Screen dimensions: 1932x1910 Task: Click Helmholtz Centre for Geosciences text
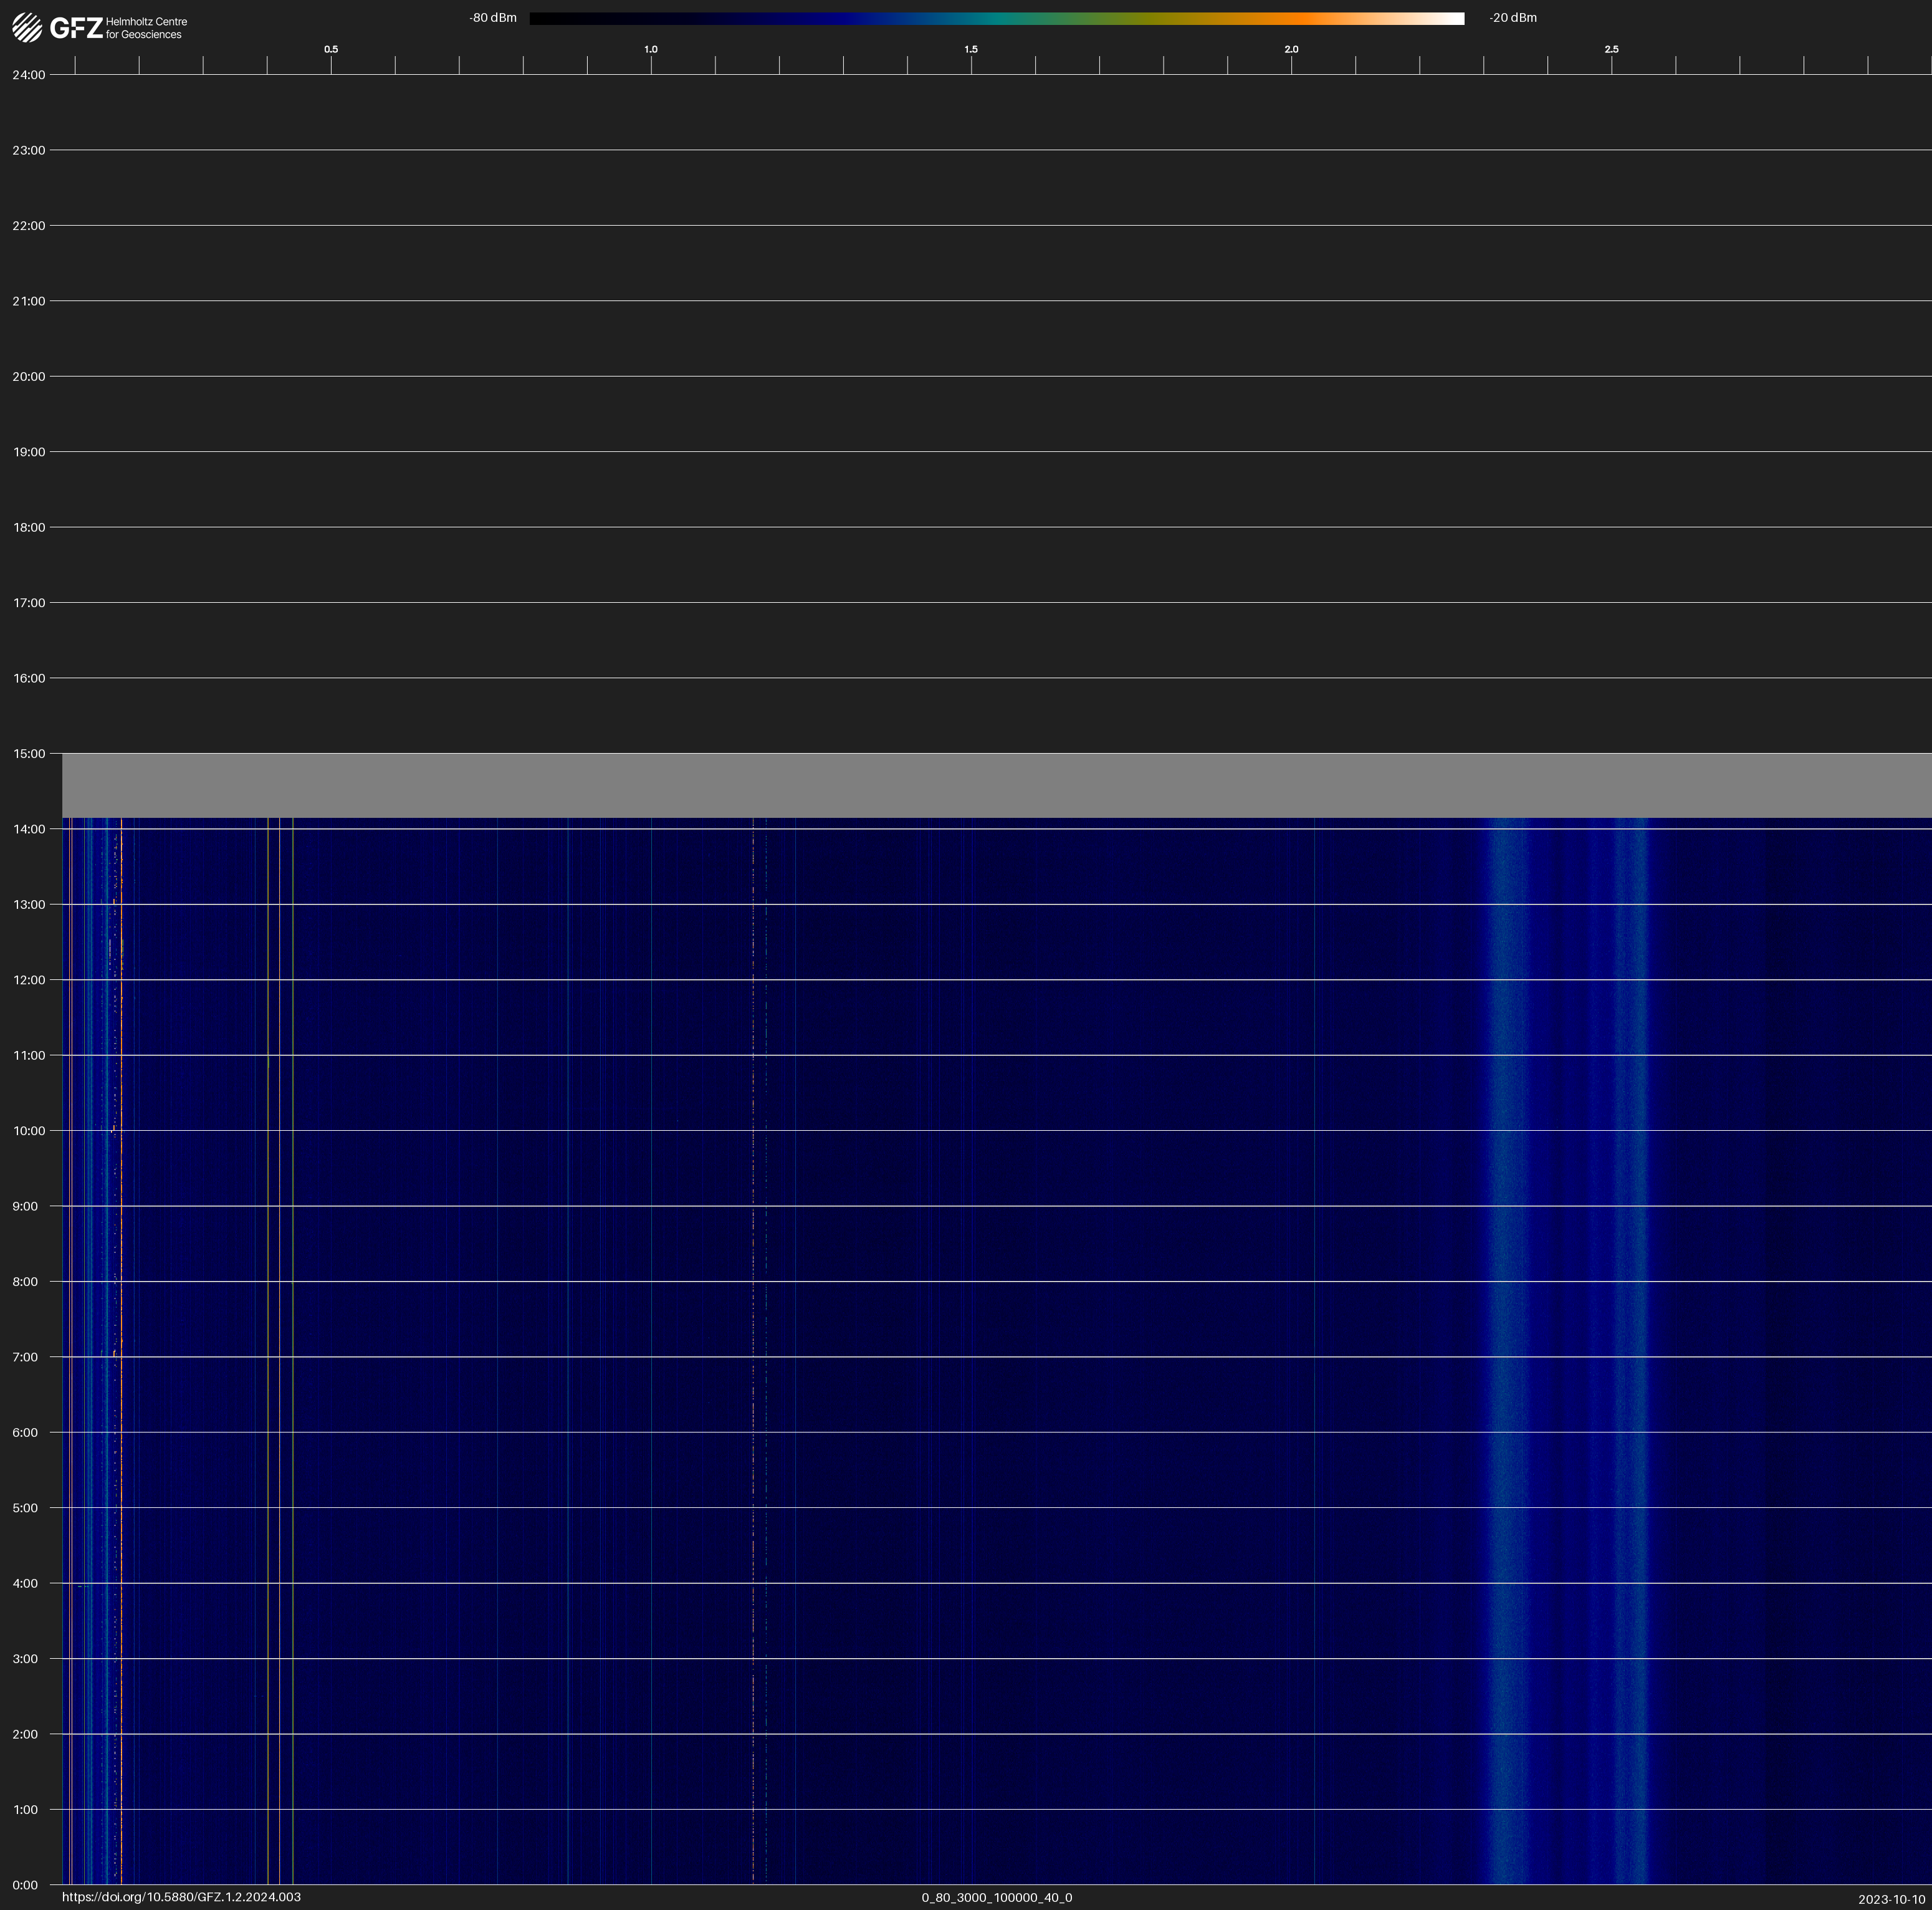tap(146, 28)
